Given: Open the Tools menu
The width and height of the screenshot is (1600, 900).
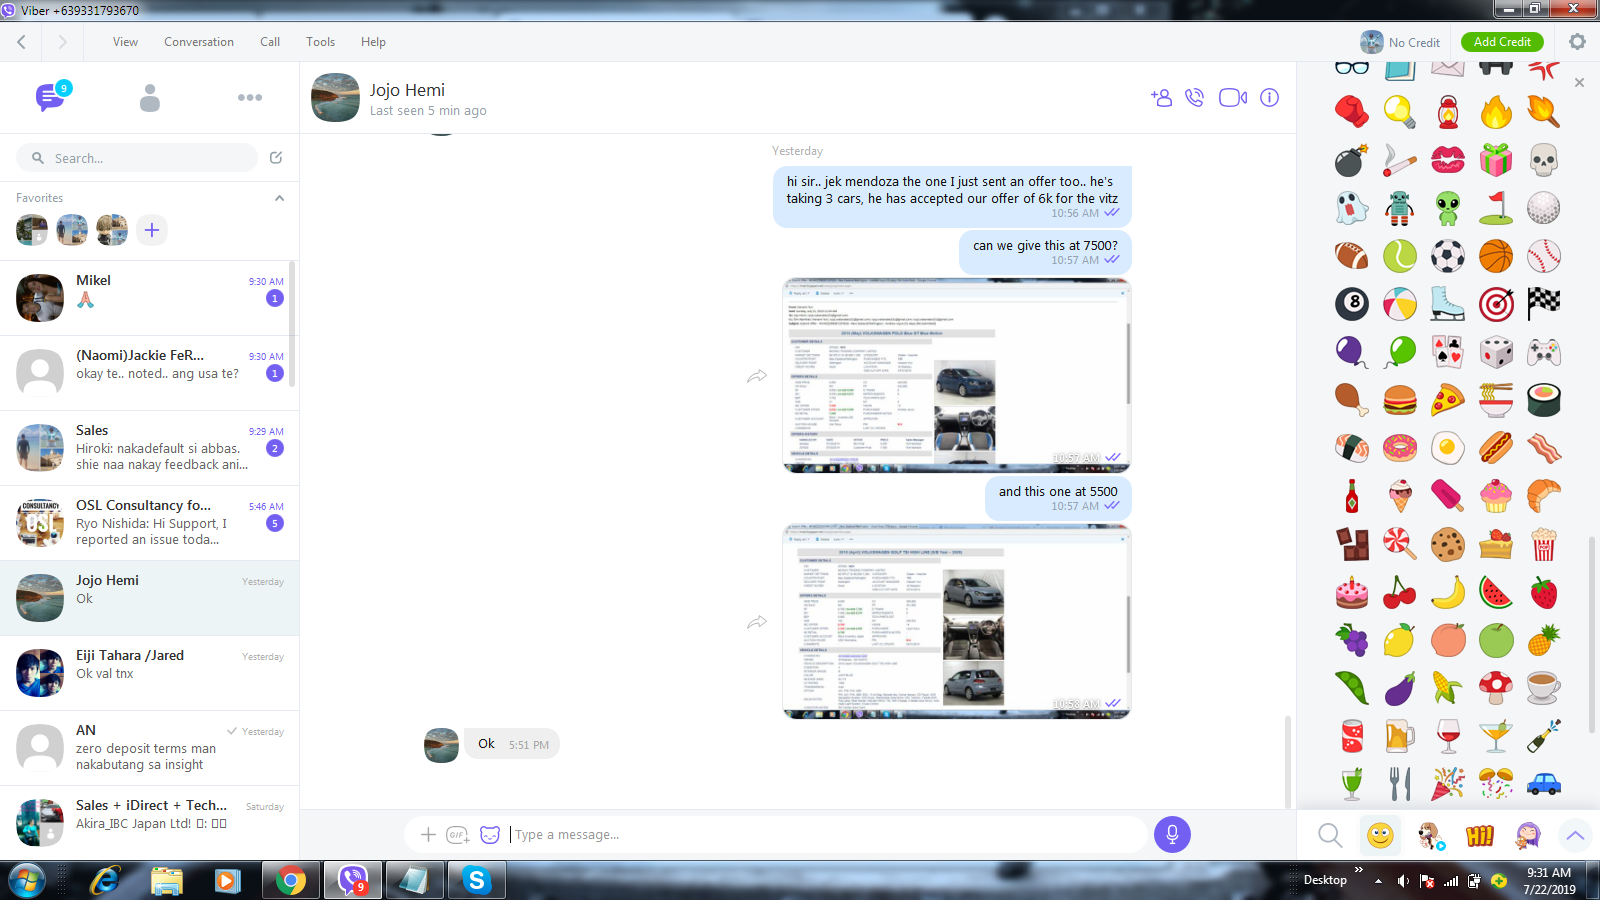Looking at the screenshot, I should 320,42.
